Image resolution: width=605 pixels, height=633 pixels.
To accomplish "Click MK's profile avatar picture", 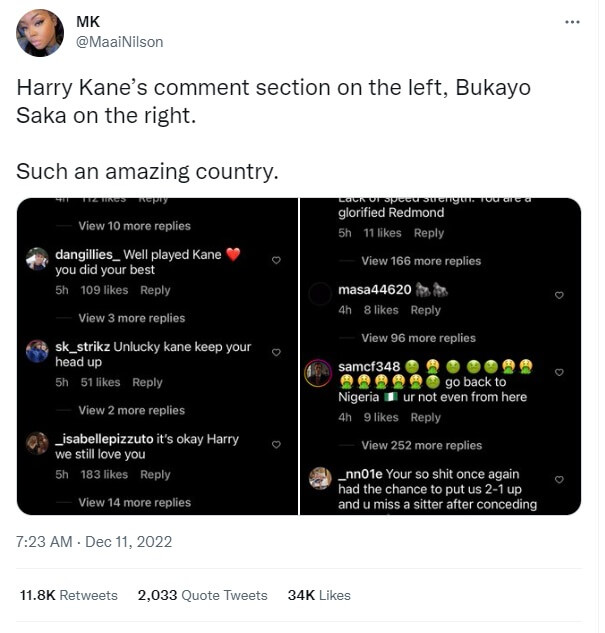I will (x=40, y=32).
